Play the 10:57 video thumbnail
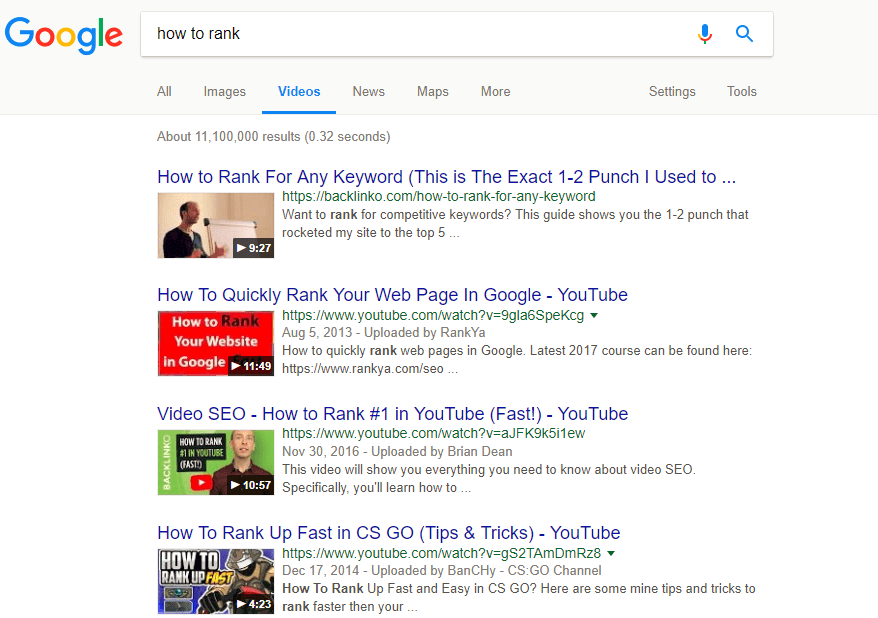The image size is (878, 618). (x=216, y=462)
